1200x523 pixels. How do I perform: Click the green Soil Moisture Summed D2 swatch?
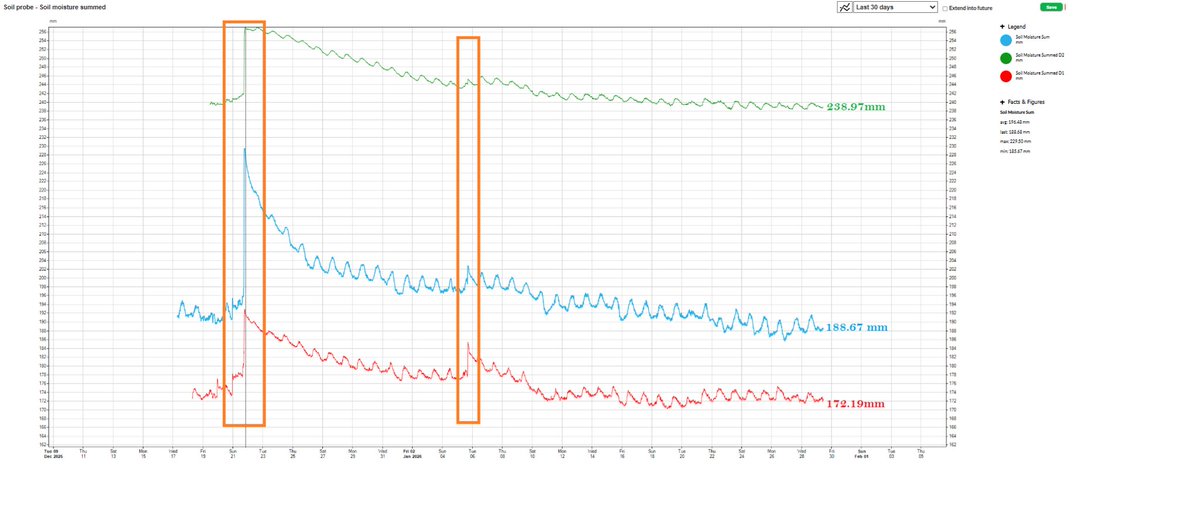[1005, 58]
